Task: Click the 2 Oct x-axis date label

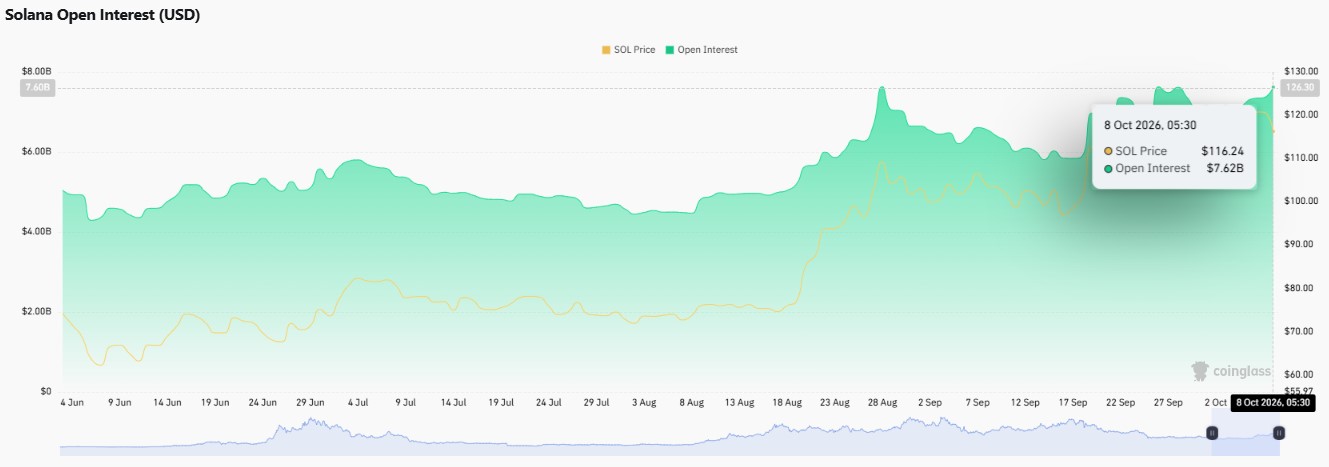Action: (x=1216, y=402)
